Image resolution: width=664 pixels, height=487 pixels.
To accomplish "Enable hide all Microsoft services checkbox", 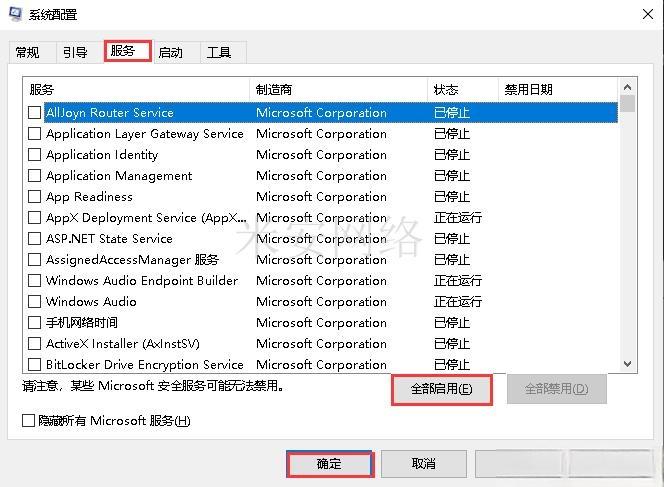I will pyautogui.click(x=29, y=421).
